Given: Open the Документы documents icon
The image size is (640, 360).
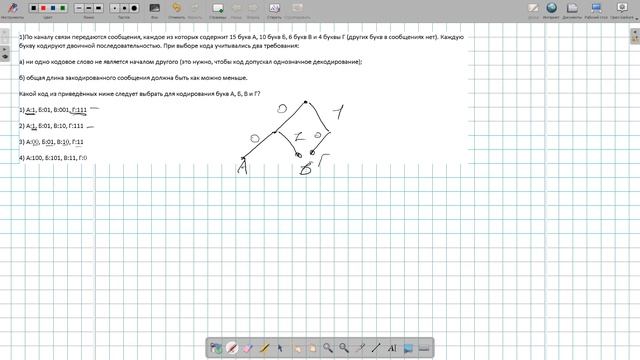Looking at the screenshot, I should click(572, 8).
